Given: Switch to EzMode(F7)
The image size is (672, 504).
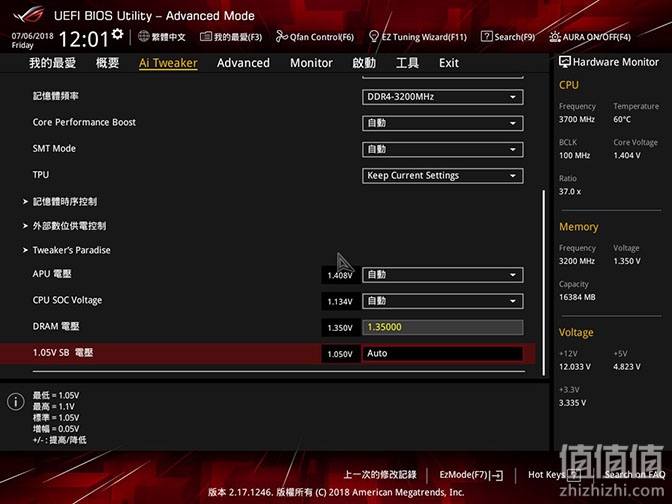Looking at the screenshot, I should click(471, 475).
